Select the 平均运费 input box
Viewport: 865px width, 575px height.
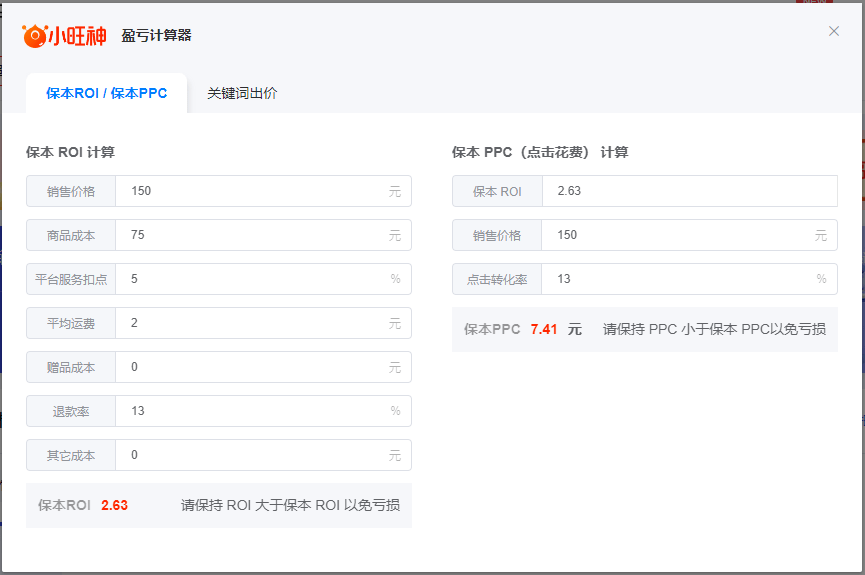coord(250,323)
